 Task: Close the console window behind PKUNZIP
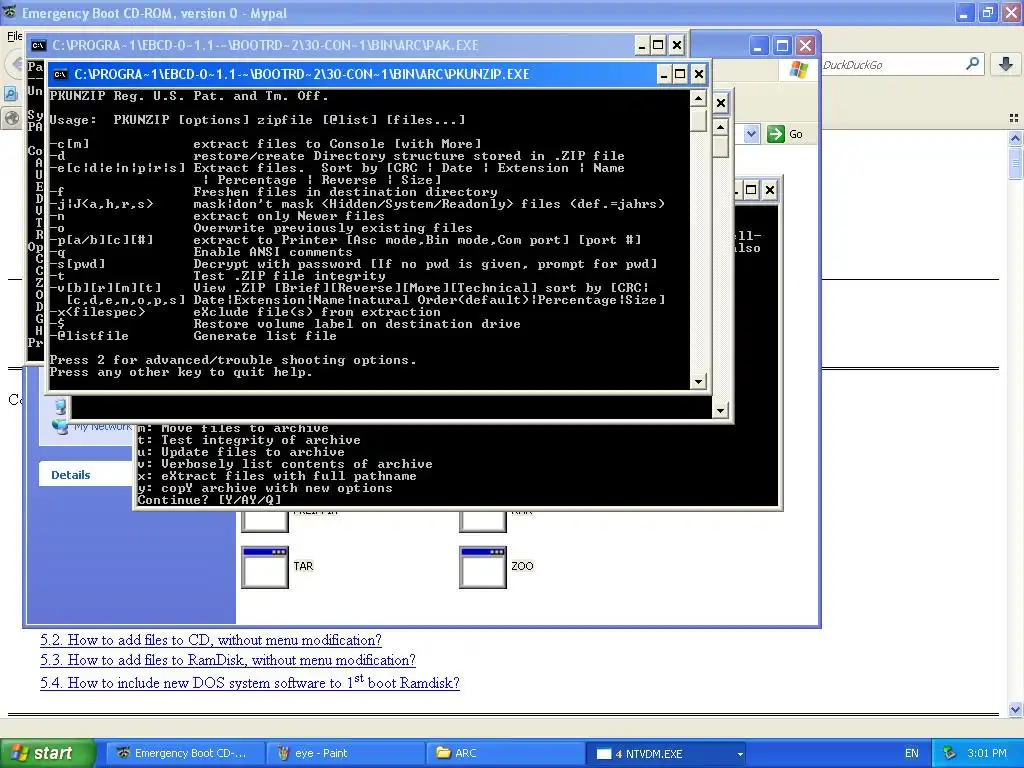[x=720, y=103]
